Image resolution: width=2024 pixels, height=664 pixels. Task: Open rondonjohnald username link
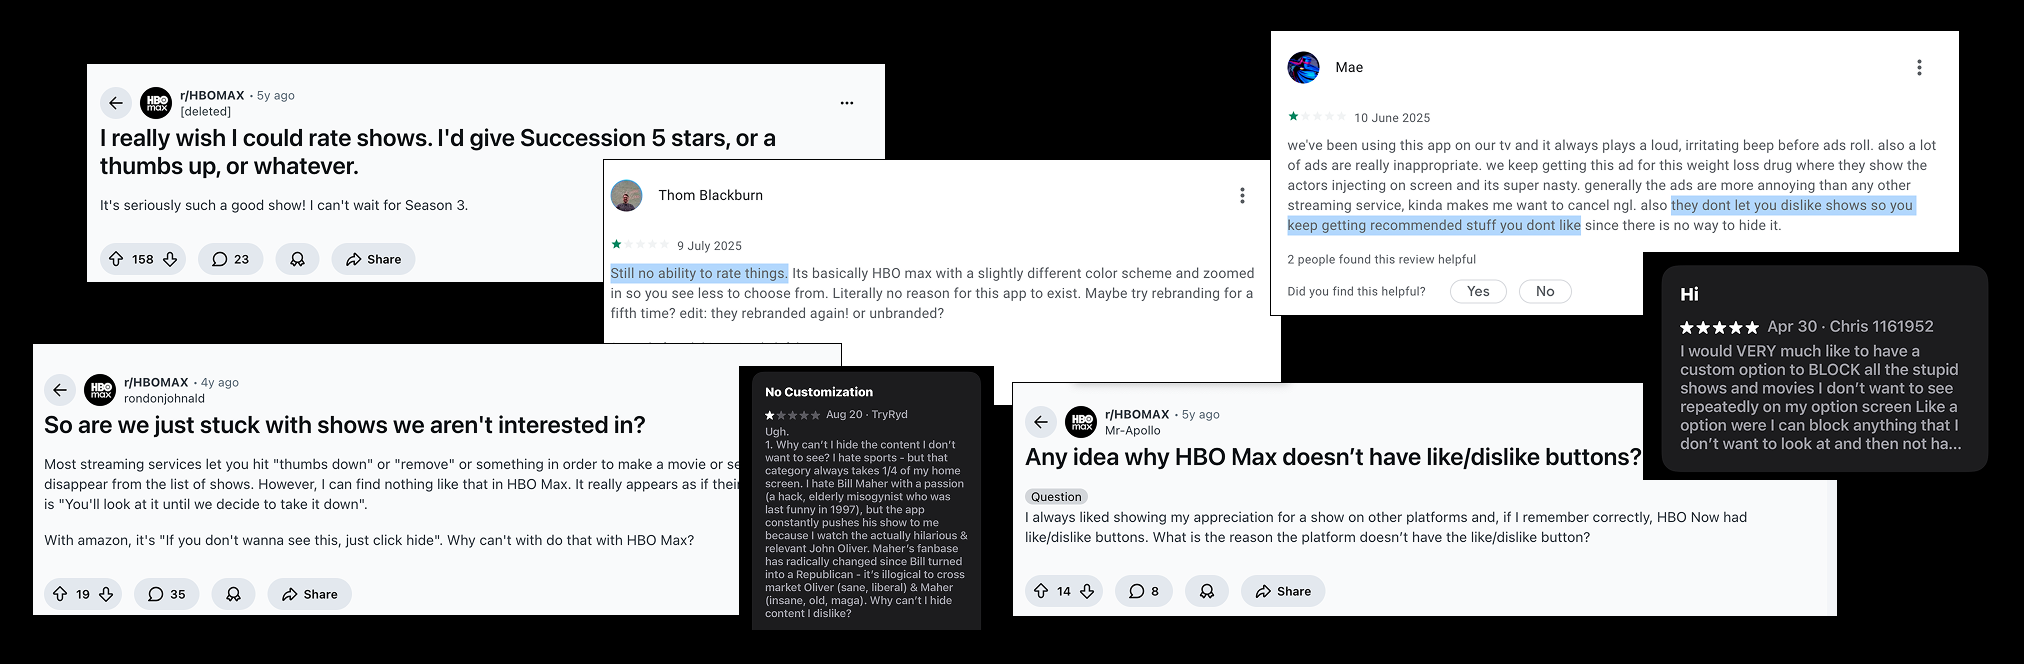coord(164,398)
